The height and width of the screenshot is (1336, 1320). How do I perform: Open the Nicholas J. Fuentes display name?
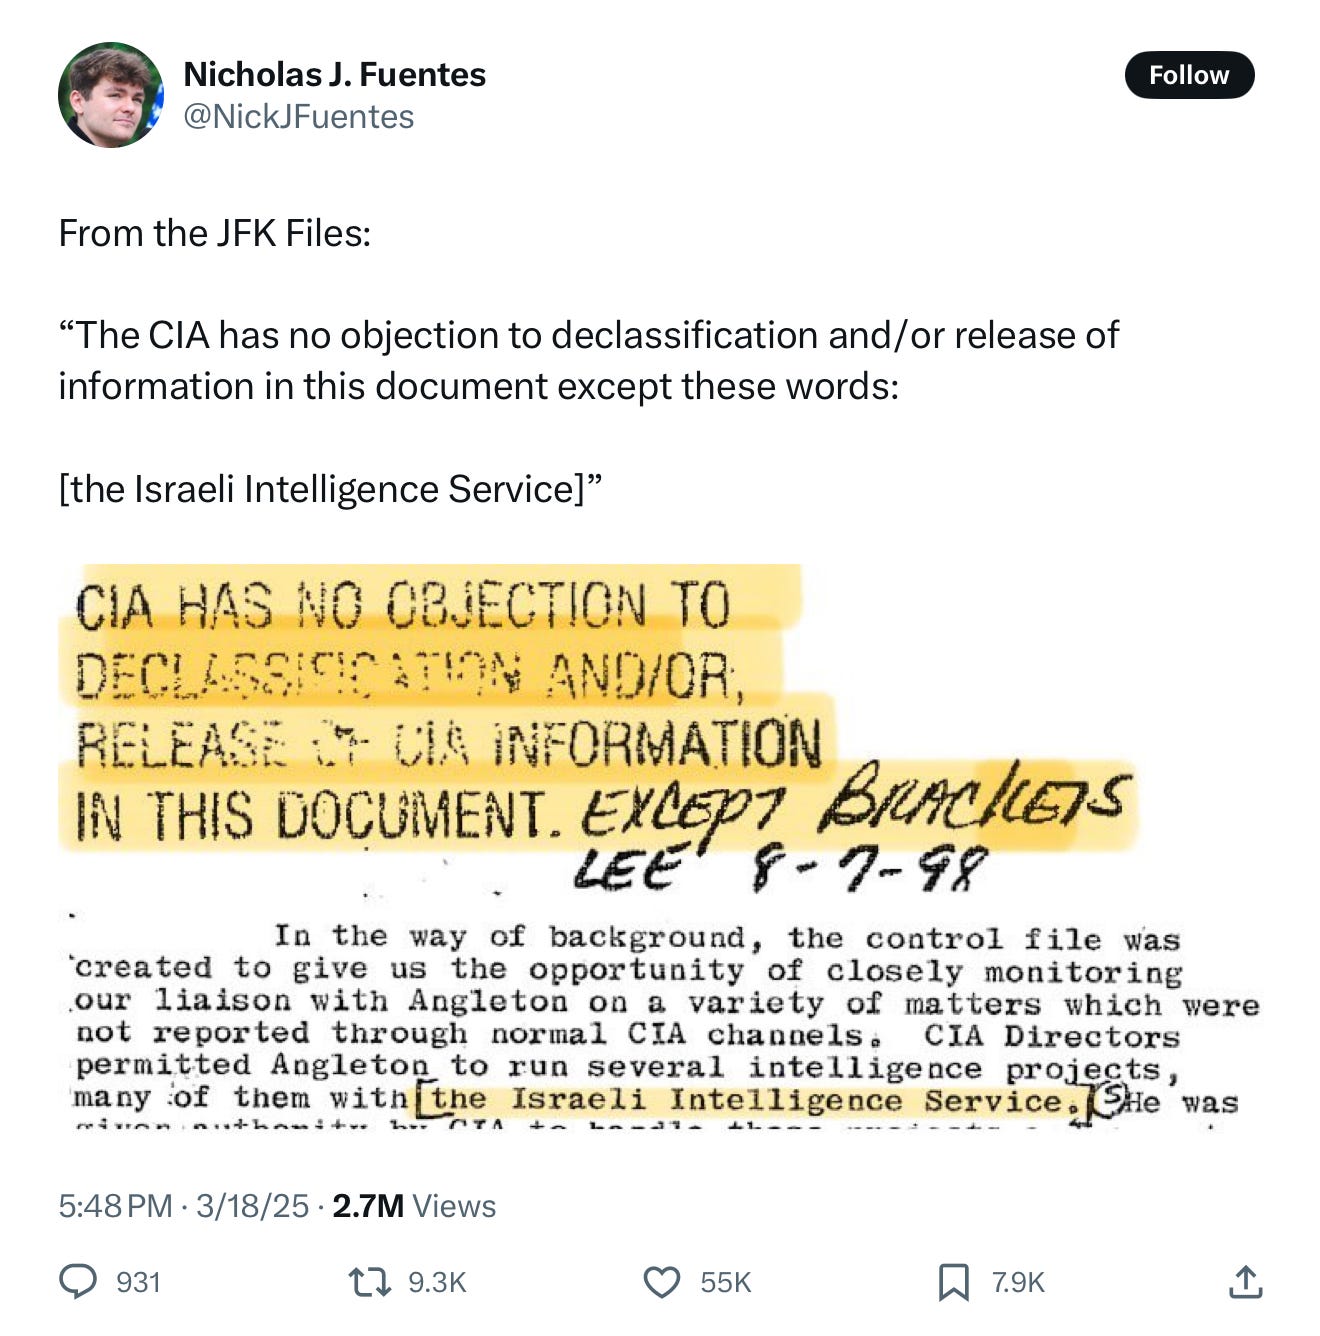[x=334, y=74]
